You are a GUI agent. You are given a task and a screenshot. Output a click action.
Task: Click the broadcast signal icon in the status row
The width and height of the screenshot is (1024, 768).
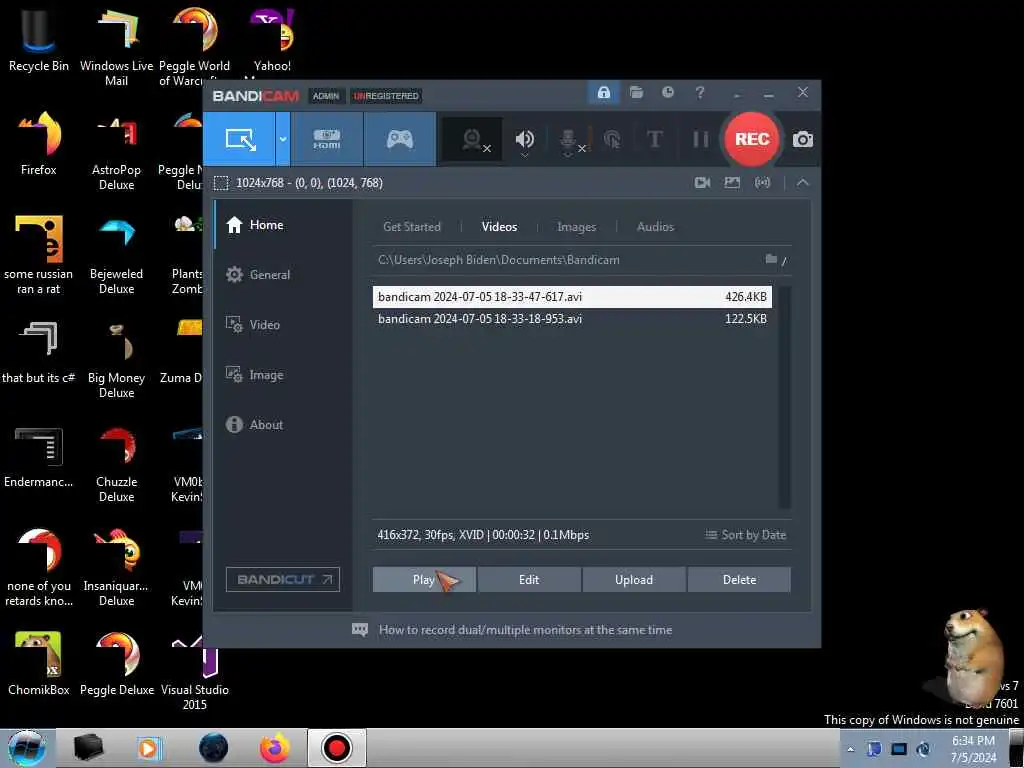tap(762, 183)
